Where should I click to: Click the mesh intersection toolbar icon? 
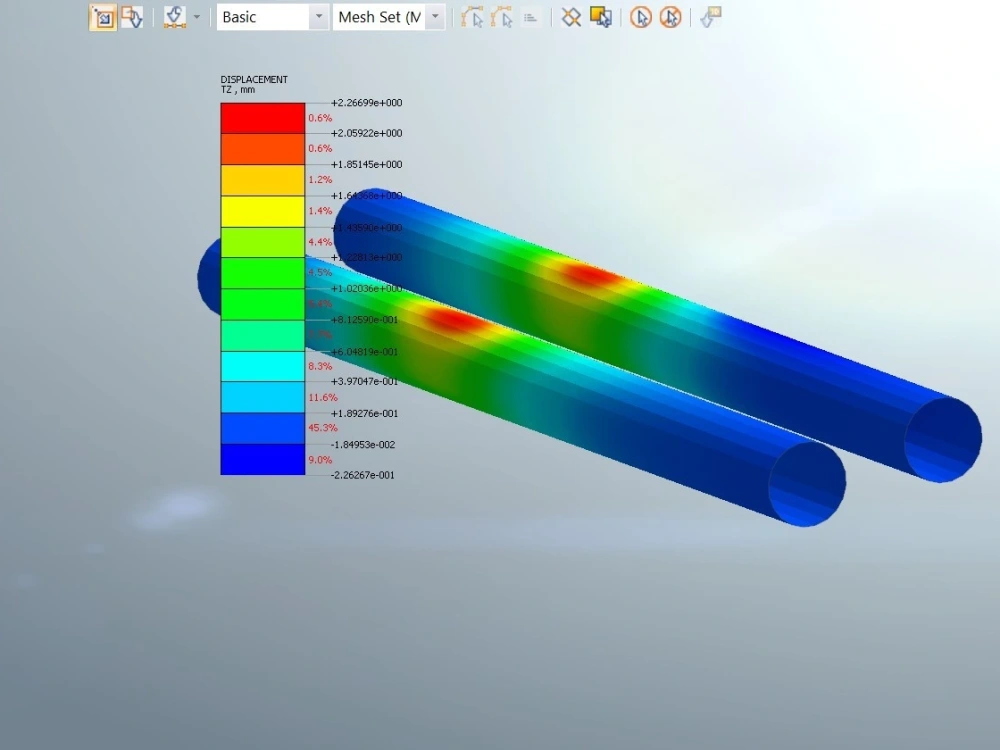click(x=571, y=17)
